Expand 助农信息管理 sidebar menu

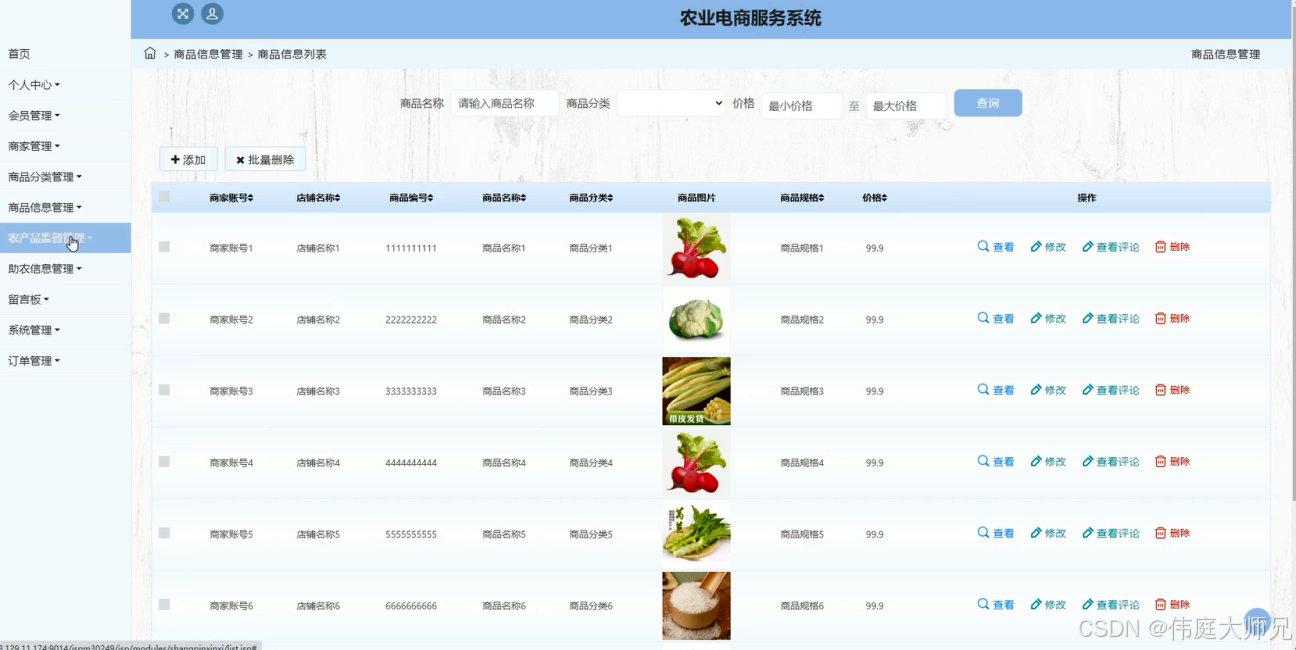[45, 269]
